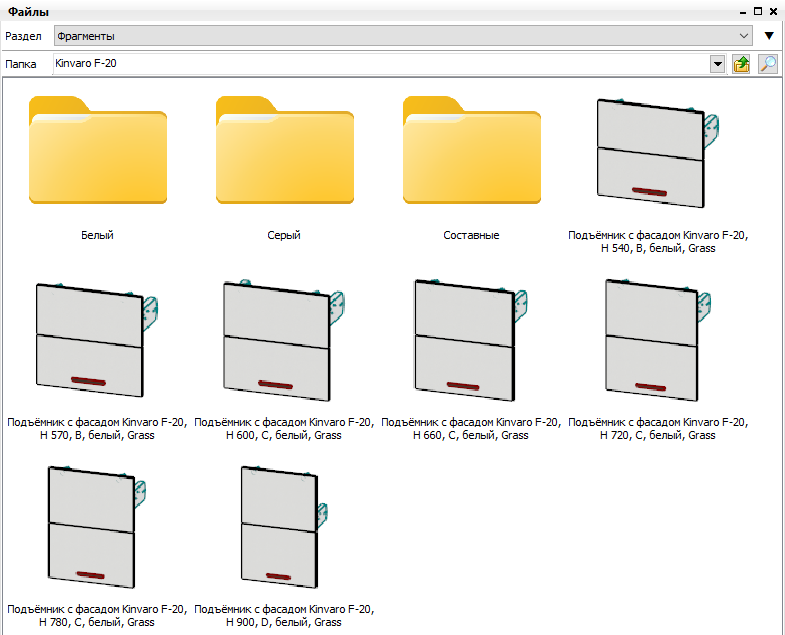Open the search magnifier tool

[767, 64]
